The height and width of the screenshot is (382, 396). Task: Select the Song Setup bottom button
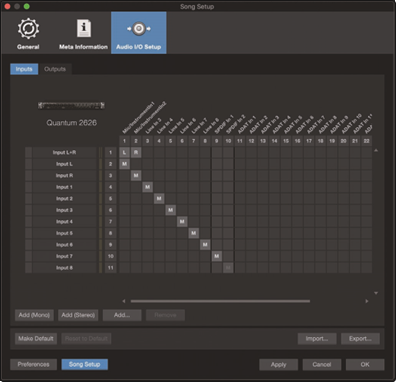85,364
